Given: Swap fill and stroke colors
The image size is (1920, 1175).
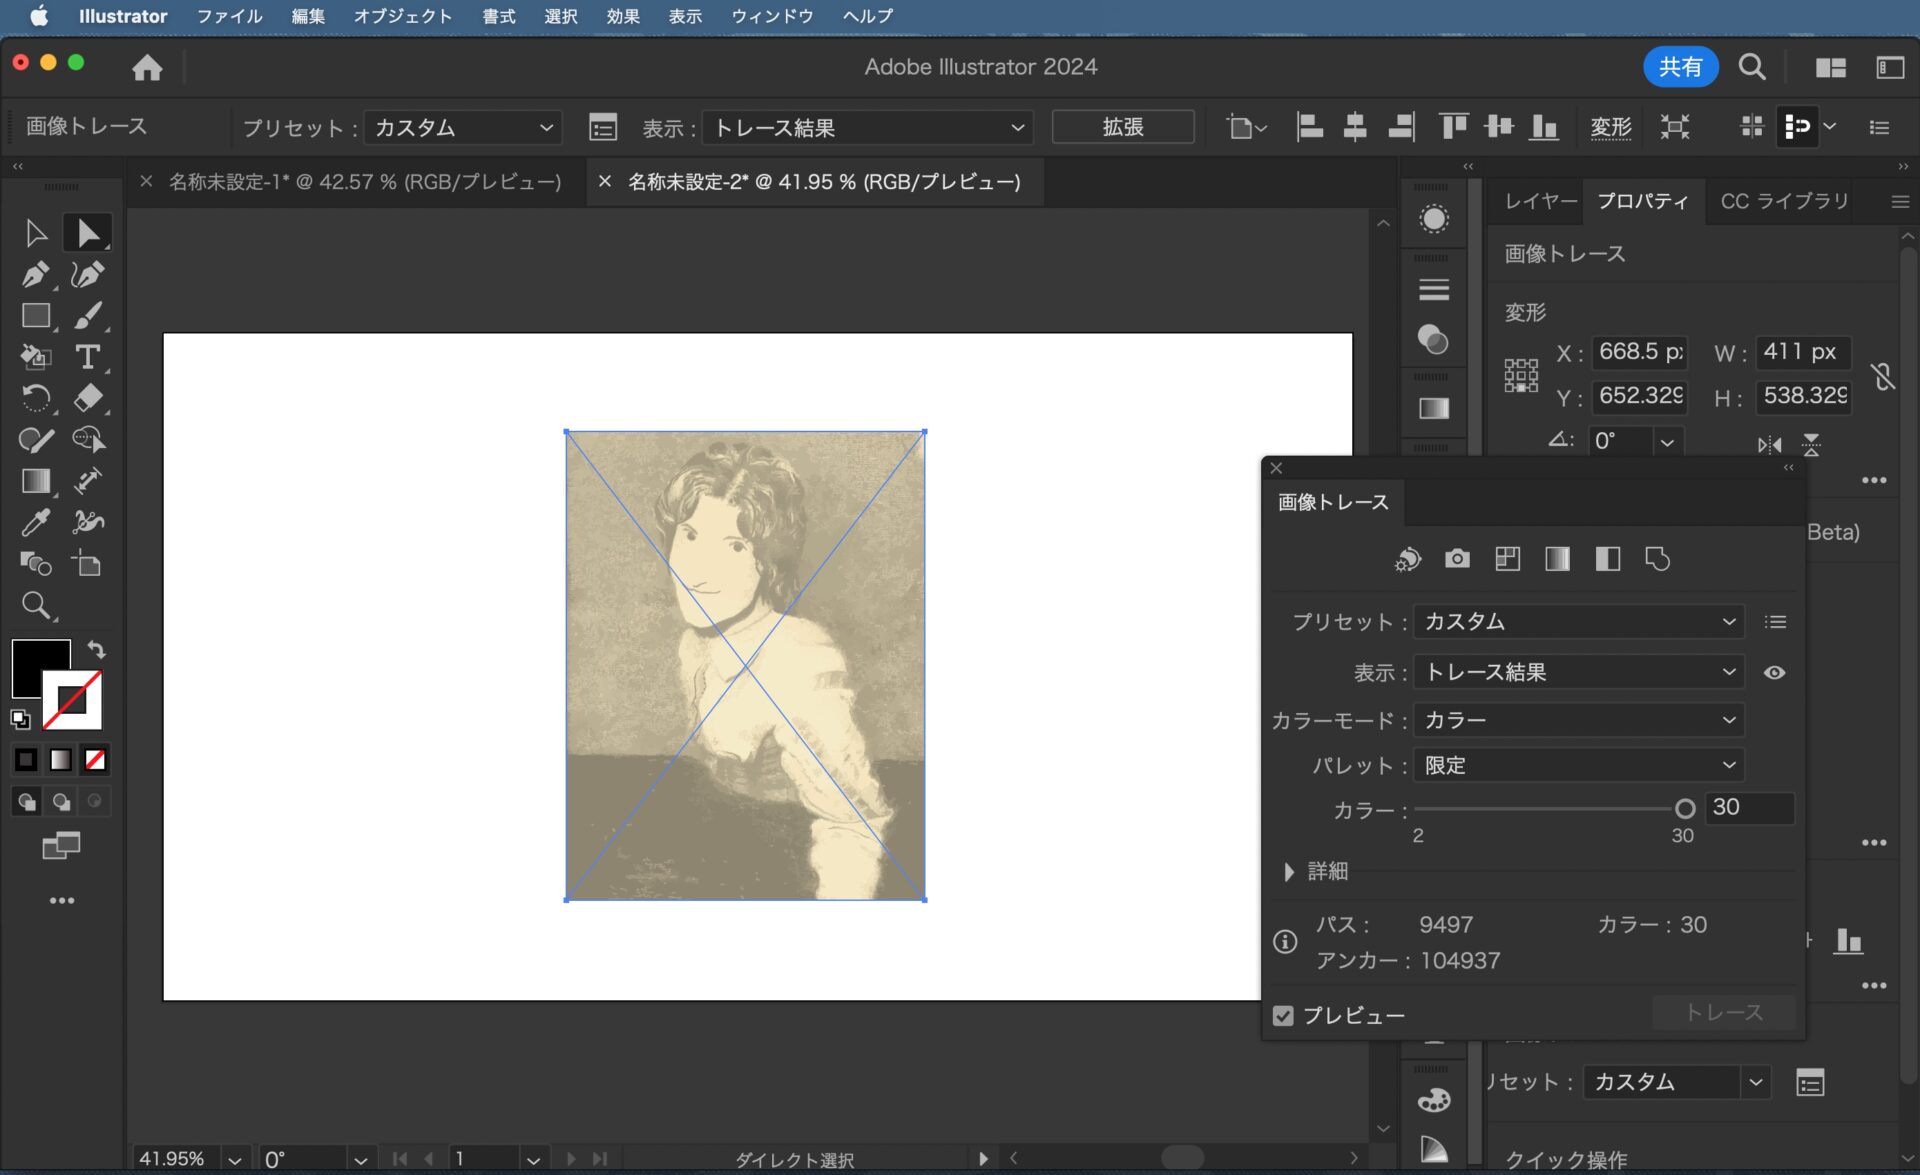Looking at the screenshot, I should point(96,649).
